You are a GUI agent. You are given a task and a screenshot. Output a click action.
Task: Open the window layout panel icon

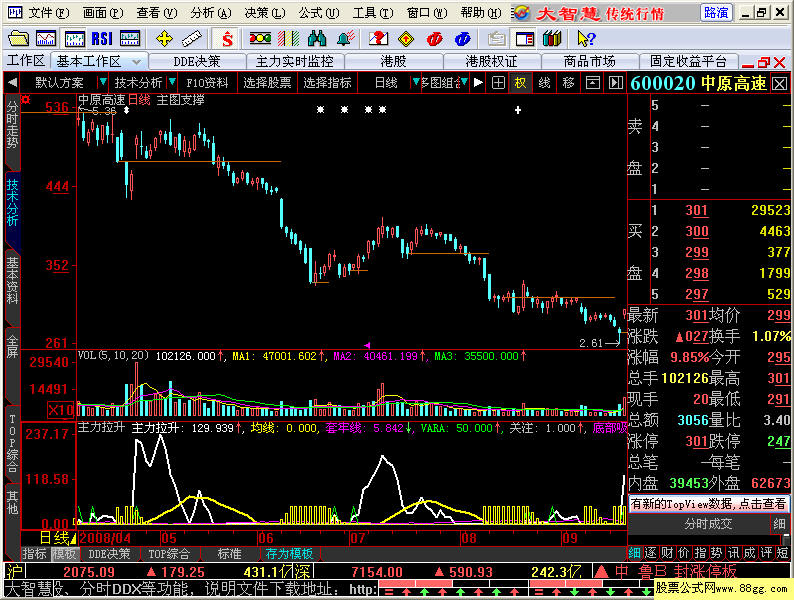(525, 38)
